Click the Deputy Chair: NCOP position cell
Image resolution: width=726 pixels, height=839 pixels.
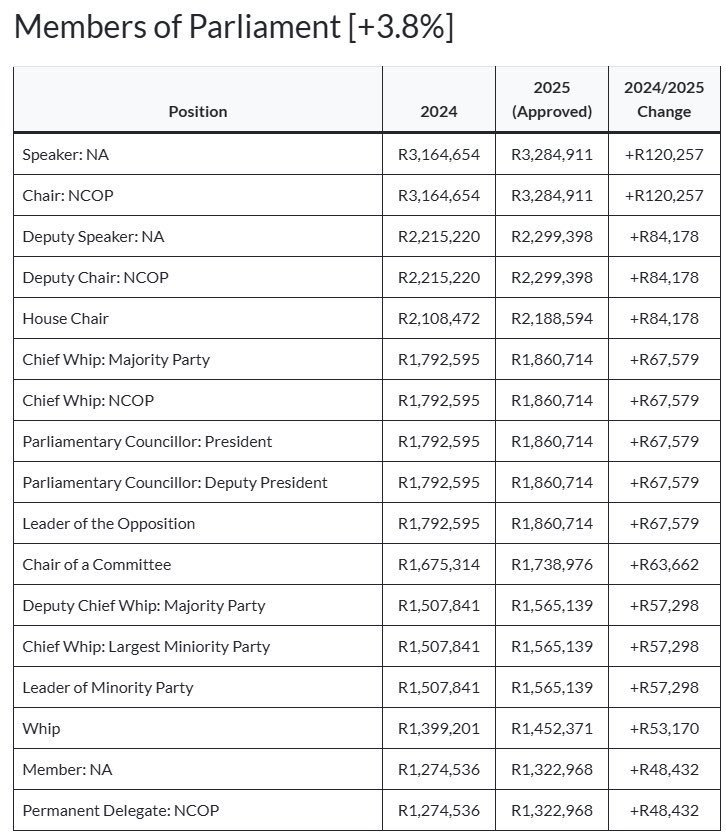[x=198, y=277]
